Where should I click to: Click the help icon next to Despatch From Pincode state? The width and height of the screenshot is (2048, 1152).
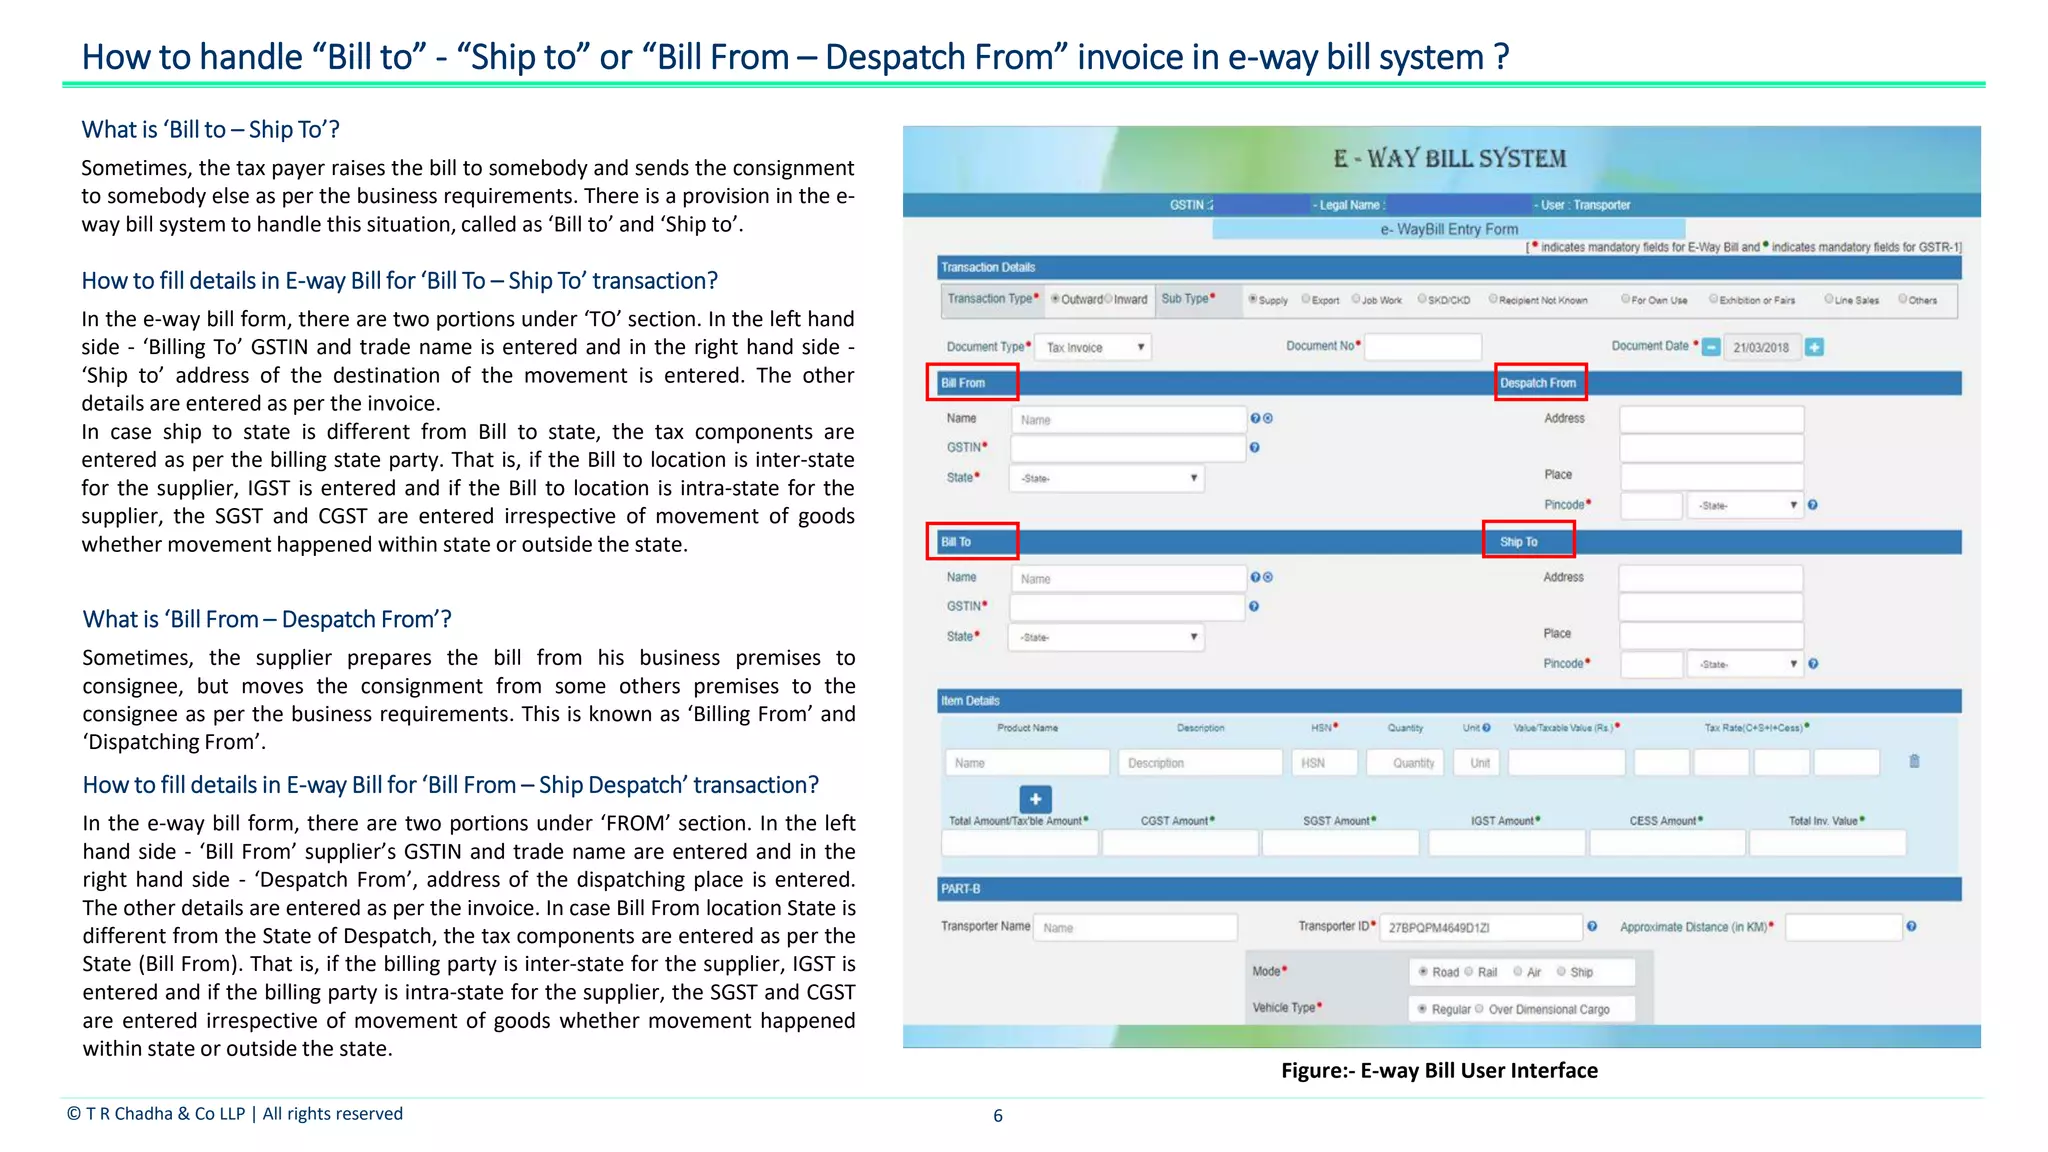pyautogui.click(x=1813, y=505)
